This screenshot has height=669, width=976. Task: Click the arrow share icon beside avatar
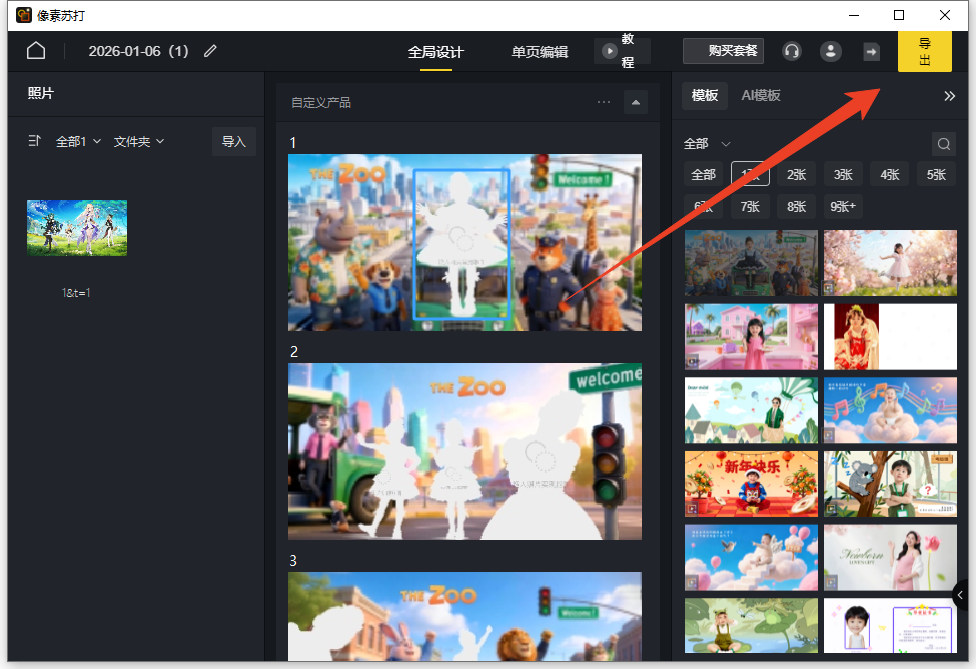click(x=871, y=52)
